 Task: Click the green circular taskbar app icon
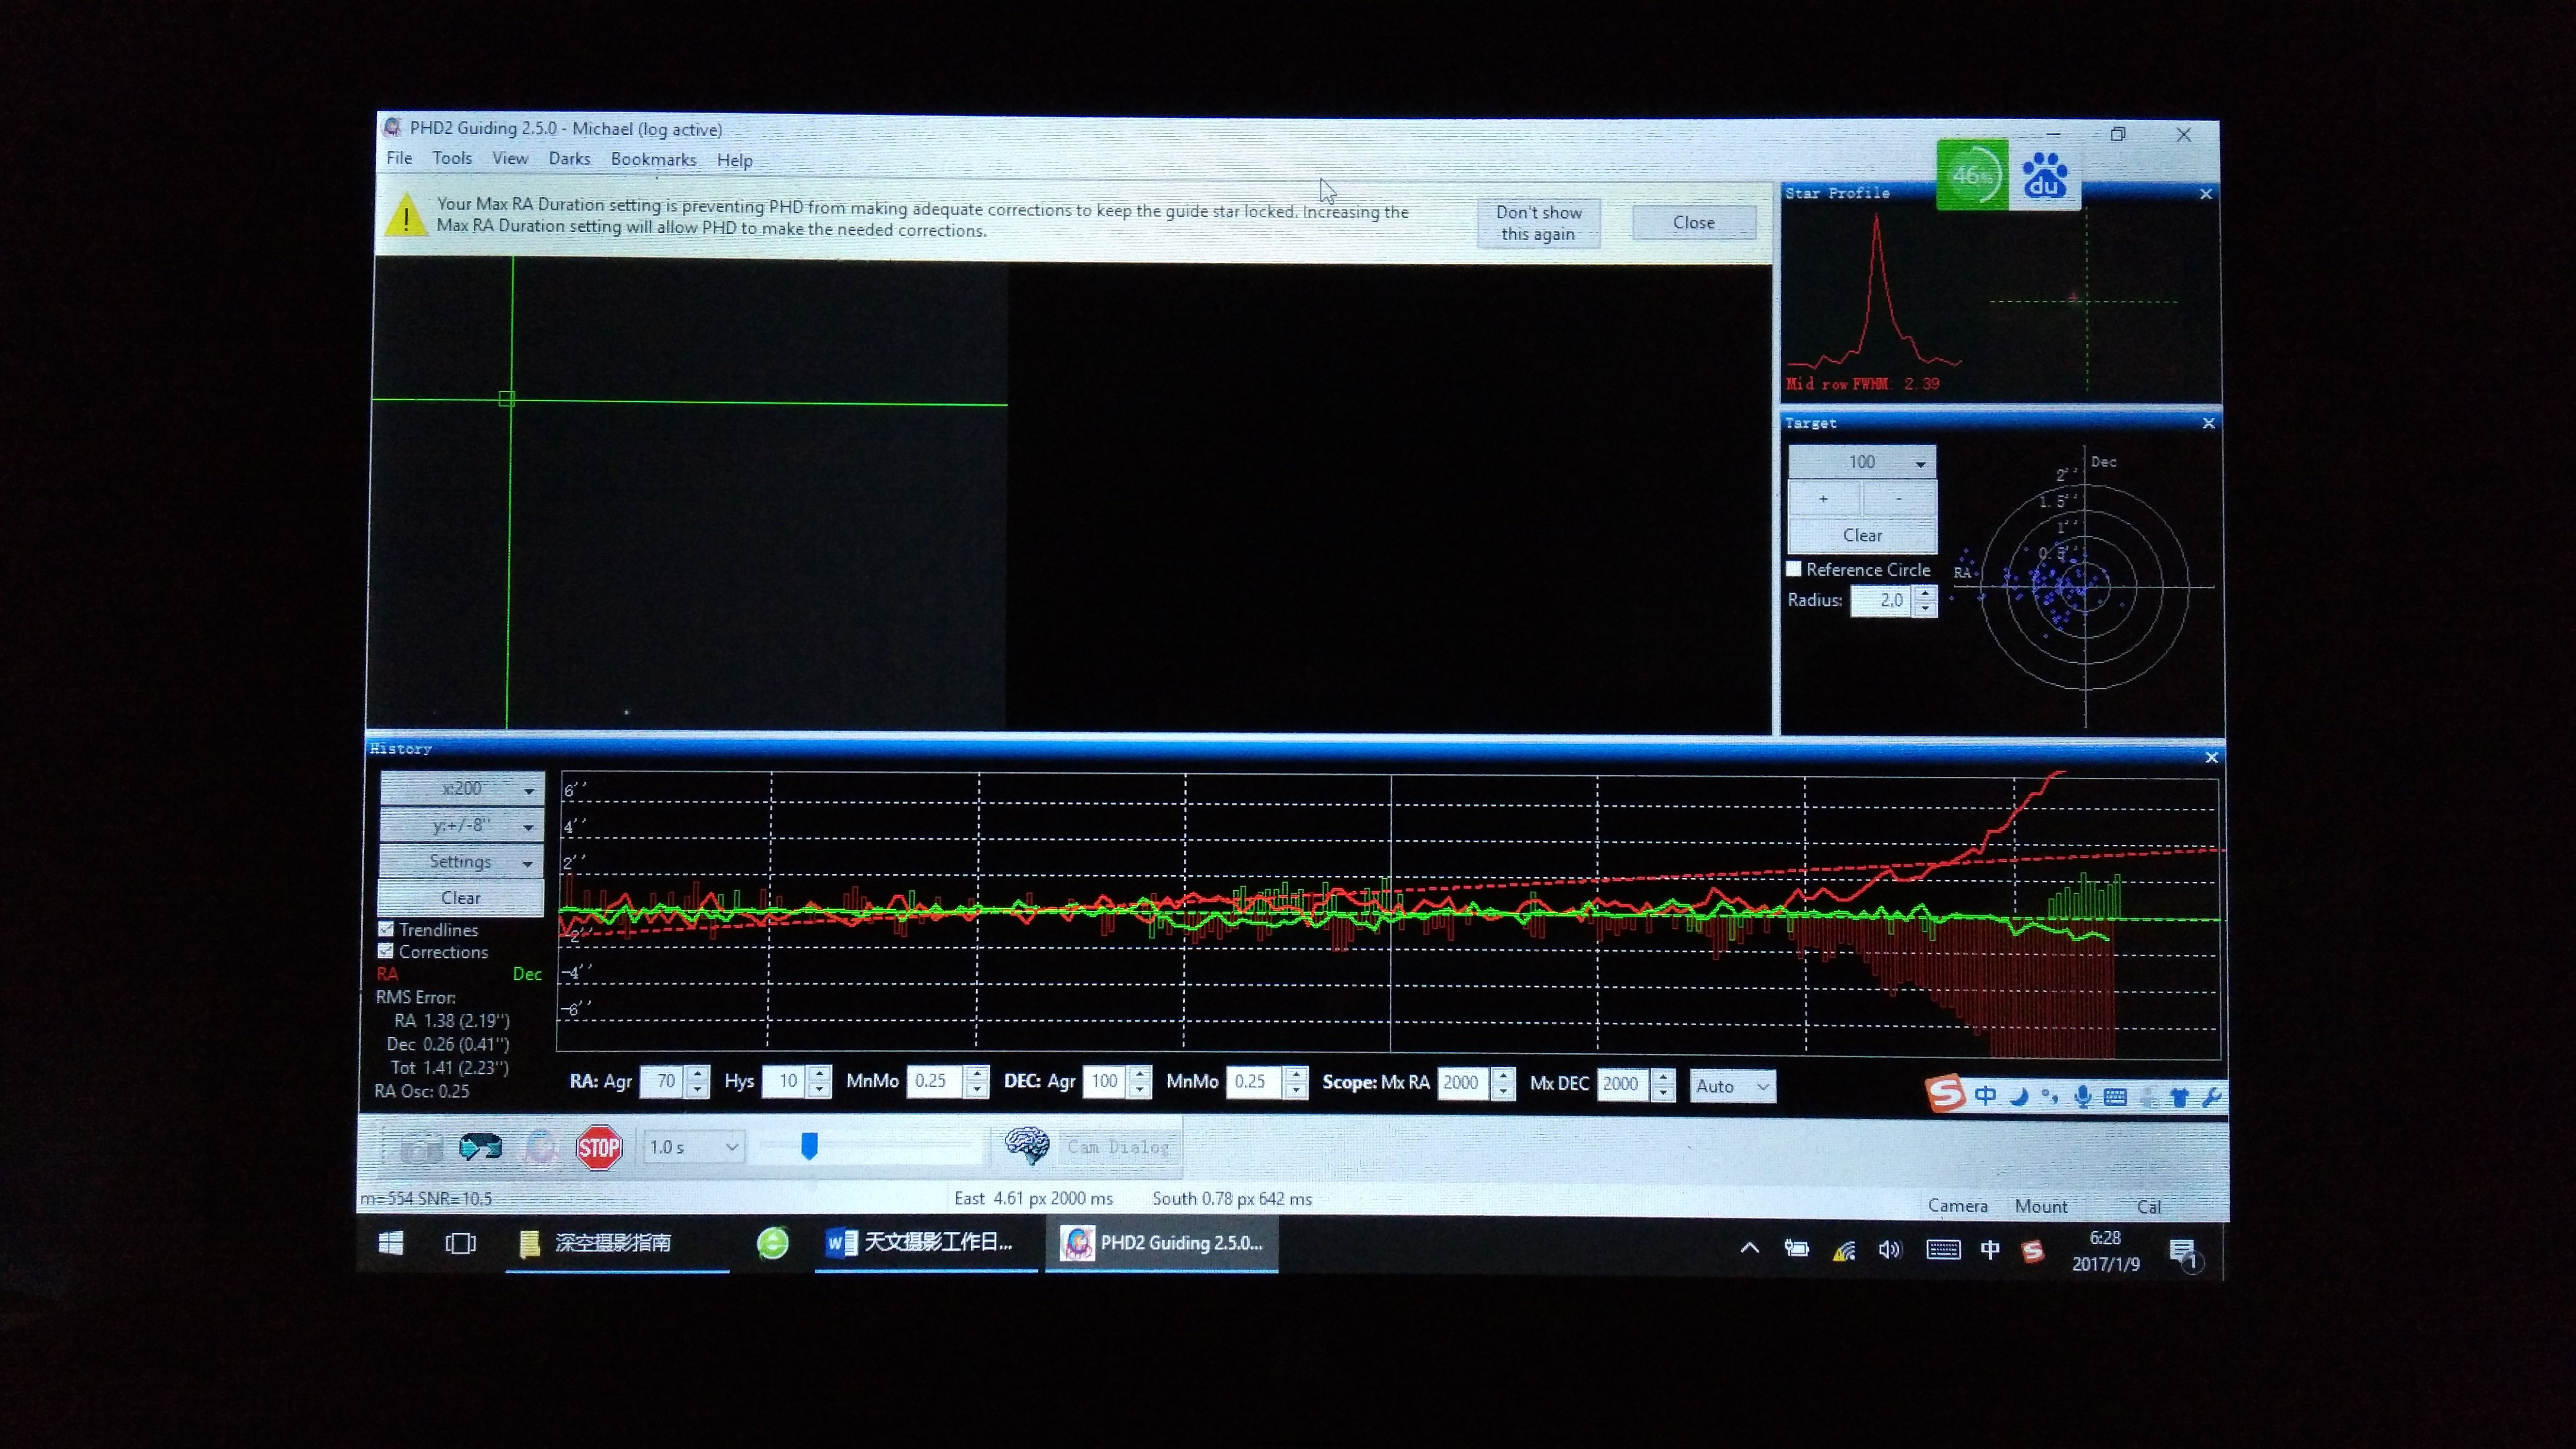coord(772,1243)
